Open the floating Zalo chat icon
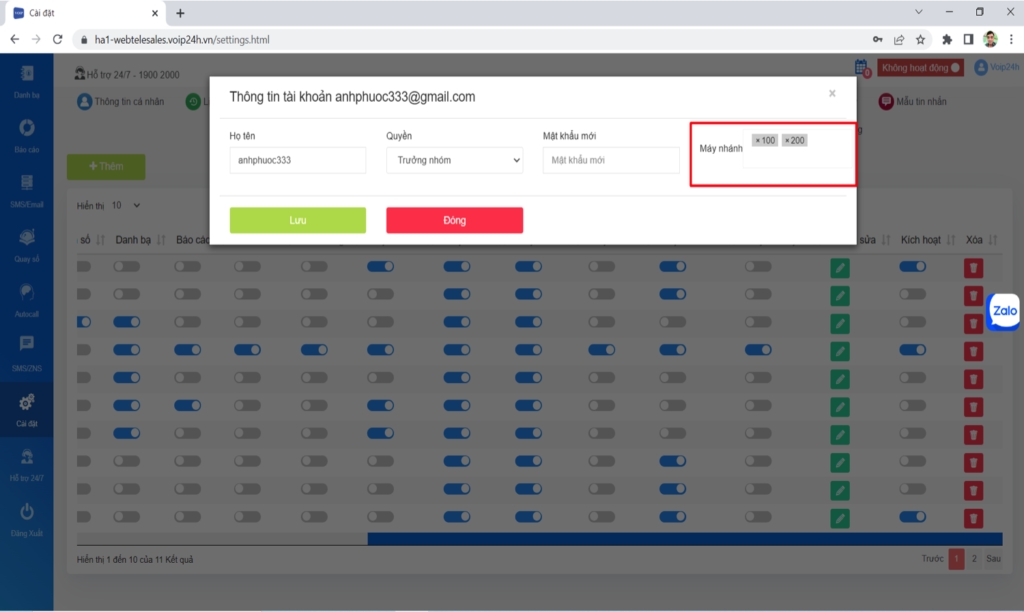The width and height of the screenshot is (1024, 612). (1003, 311)
